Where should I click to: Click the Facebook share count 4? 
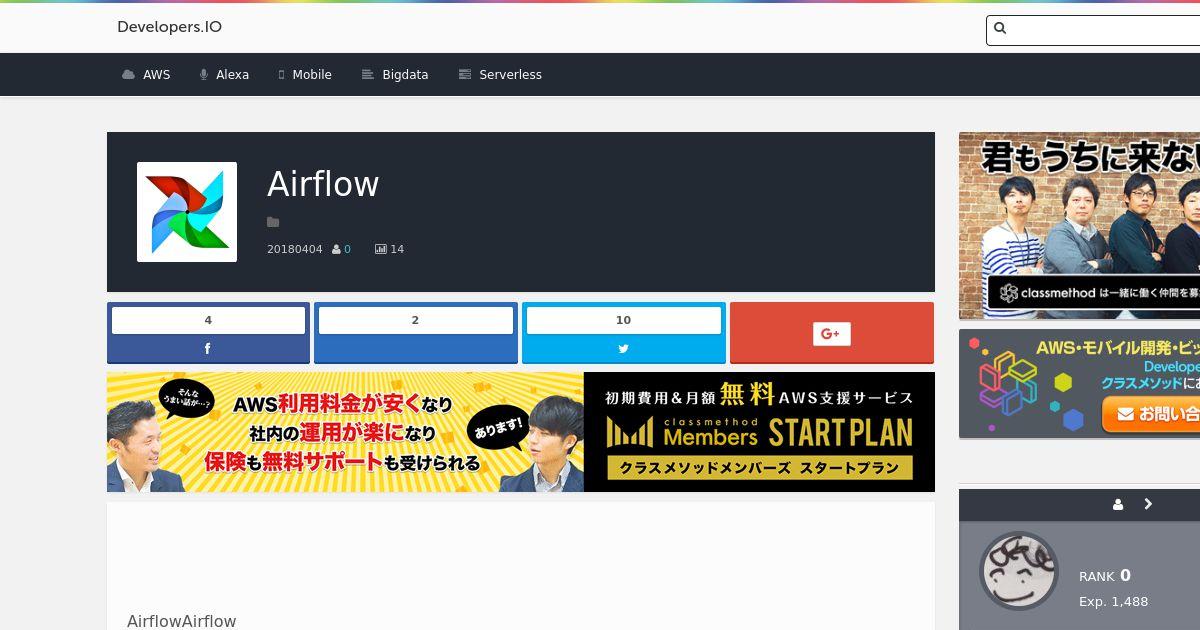(x=208, y=320)
